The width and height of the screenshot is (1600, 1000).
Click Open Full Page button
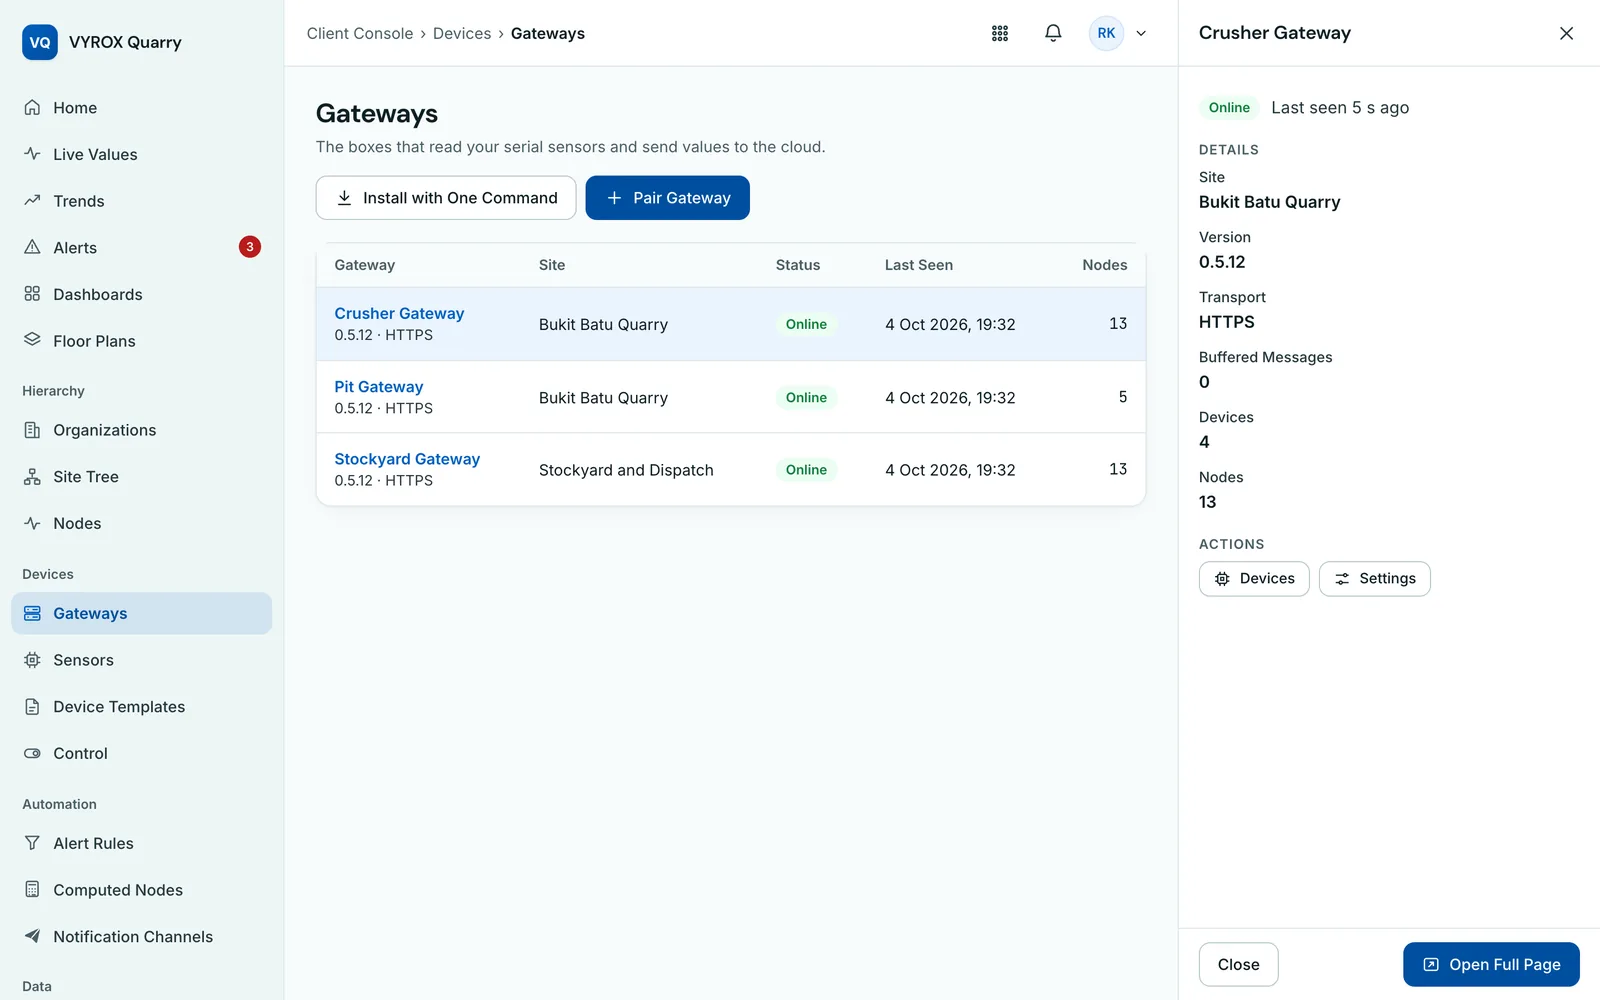coord(1491,965)
